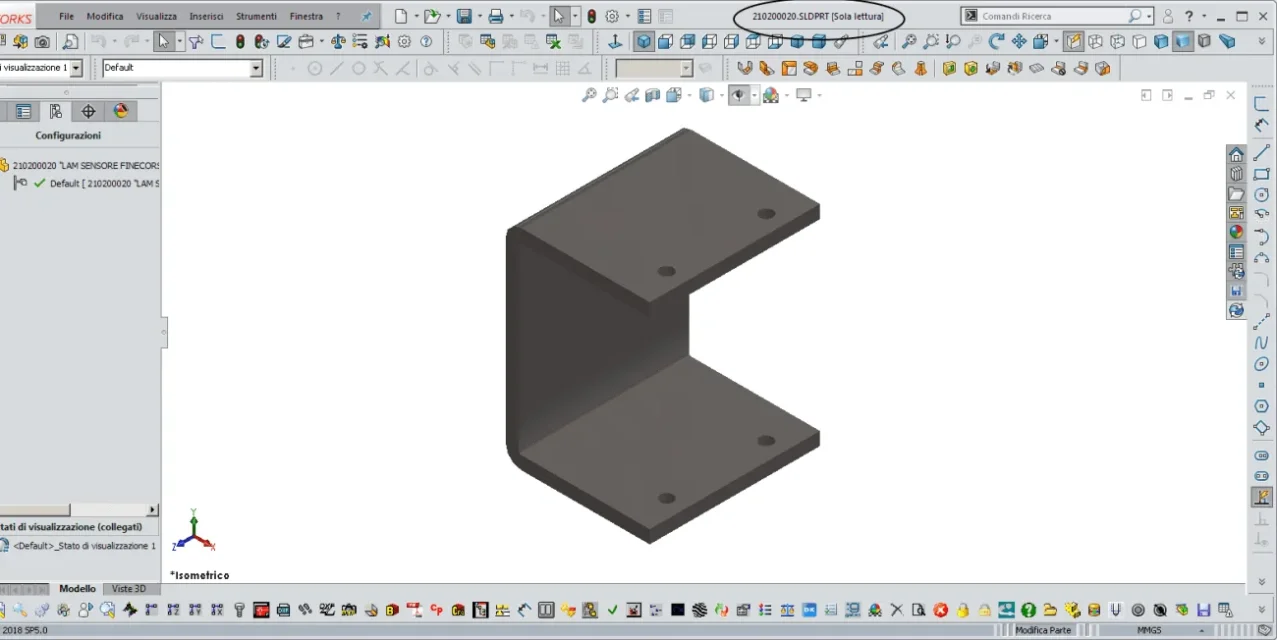The image size is (1277, 640).
Task: Click the left panel horizontal scrollbar right arrow
Action: click(152, 510)
